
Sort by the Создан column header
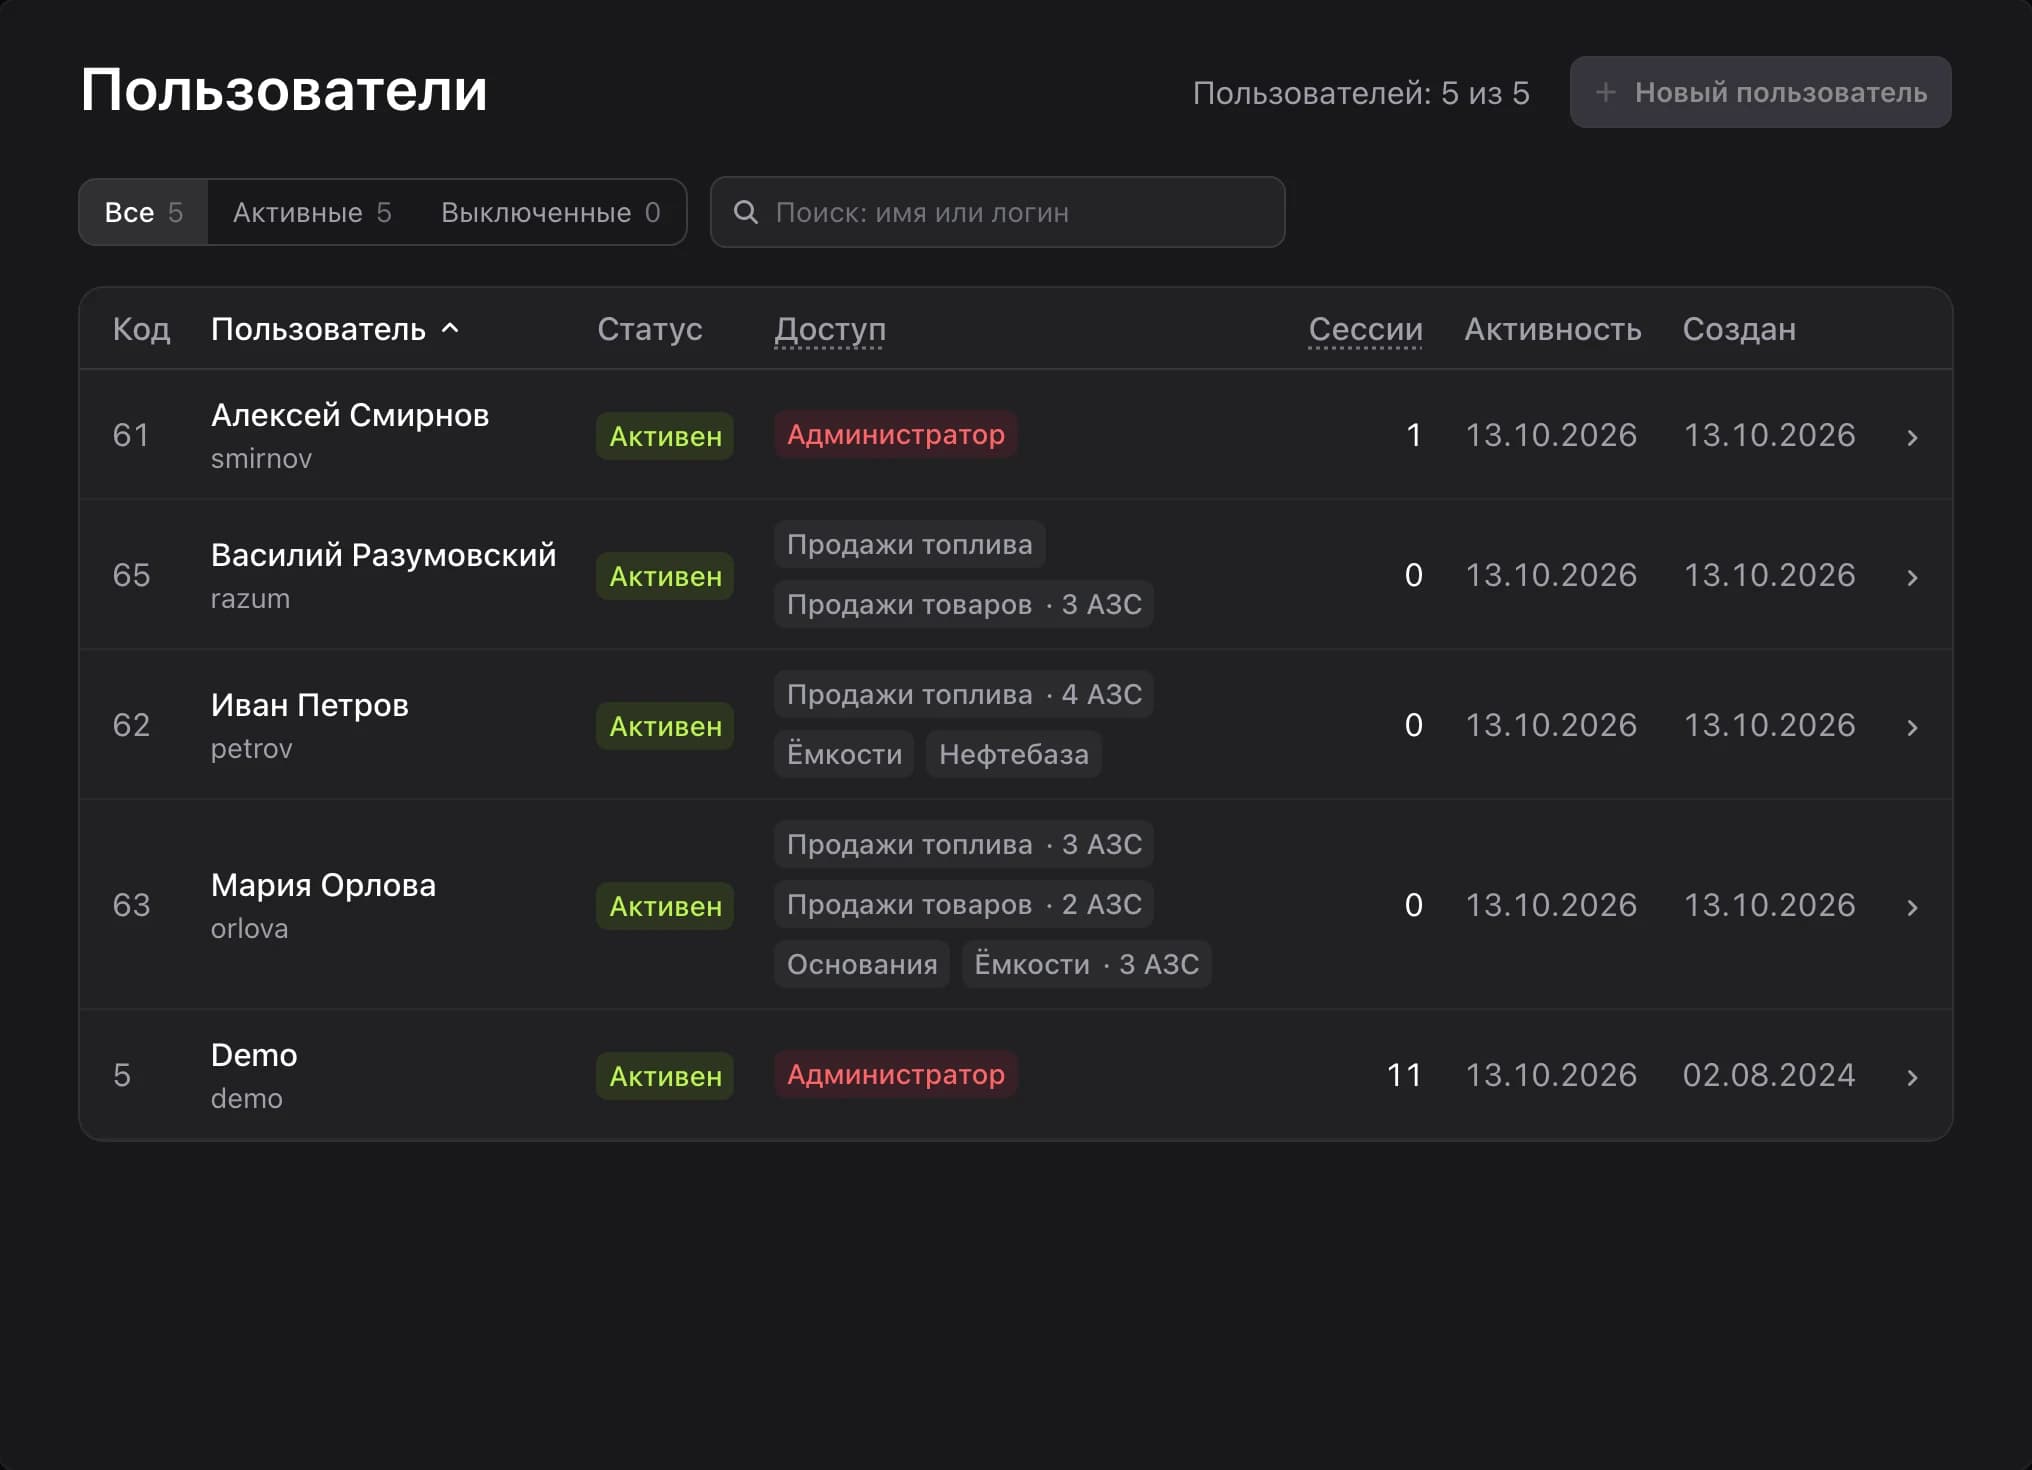pos(1739,329)
